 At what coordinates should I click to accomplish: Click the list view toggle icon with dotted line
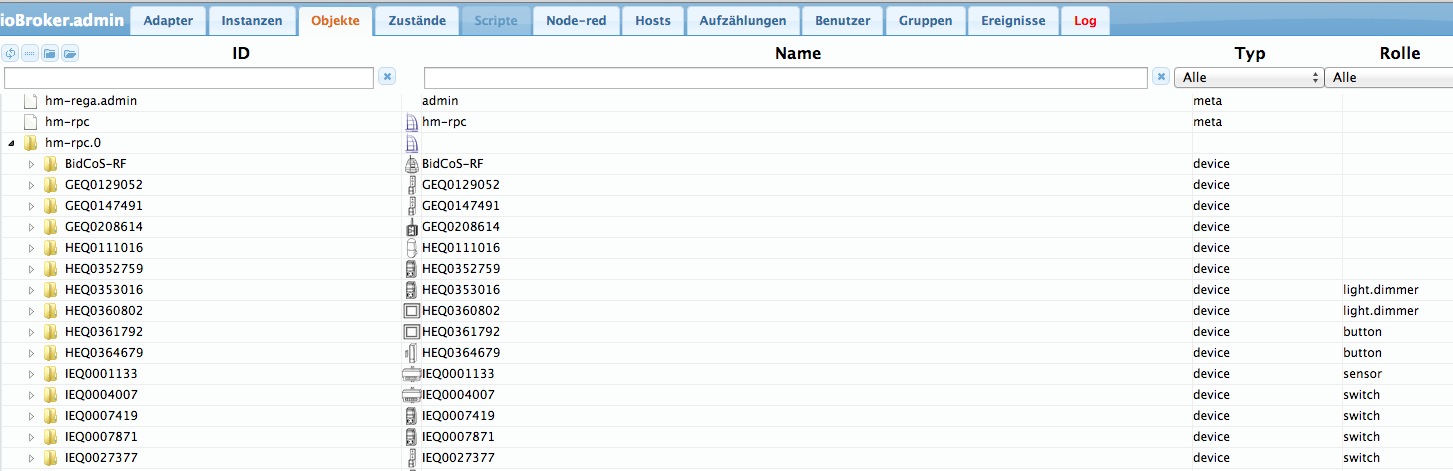pyautogui.click(x=30, y=54)
